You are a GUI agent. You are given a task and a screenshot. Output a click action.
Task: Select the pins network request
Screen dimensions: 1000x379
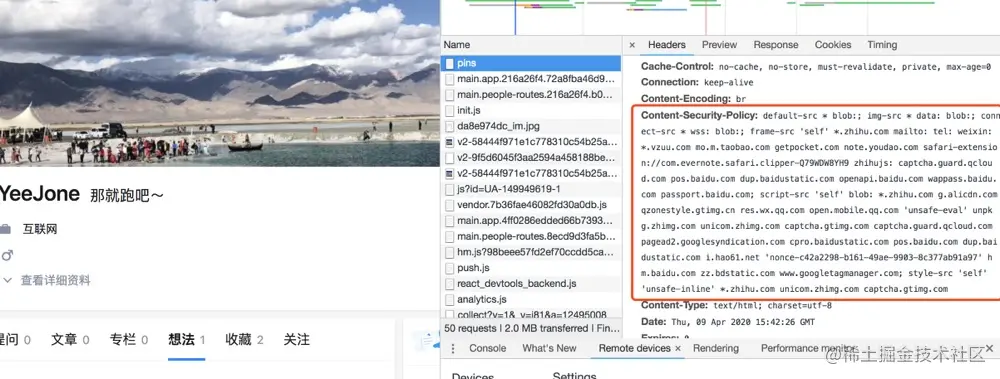(531, 64)
